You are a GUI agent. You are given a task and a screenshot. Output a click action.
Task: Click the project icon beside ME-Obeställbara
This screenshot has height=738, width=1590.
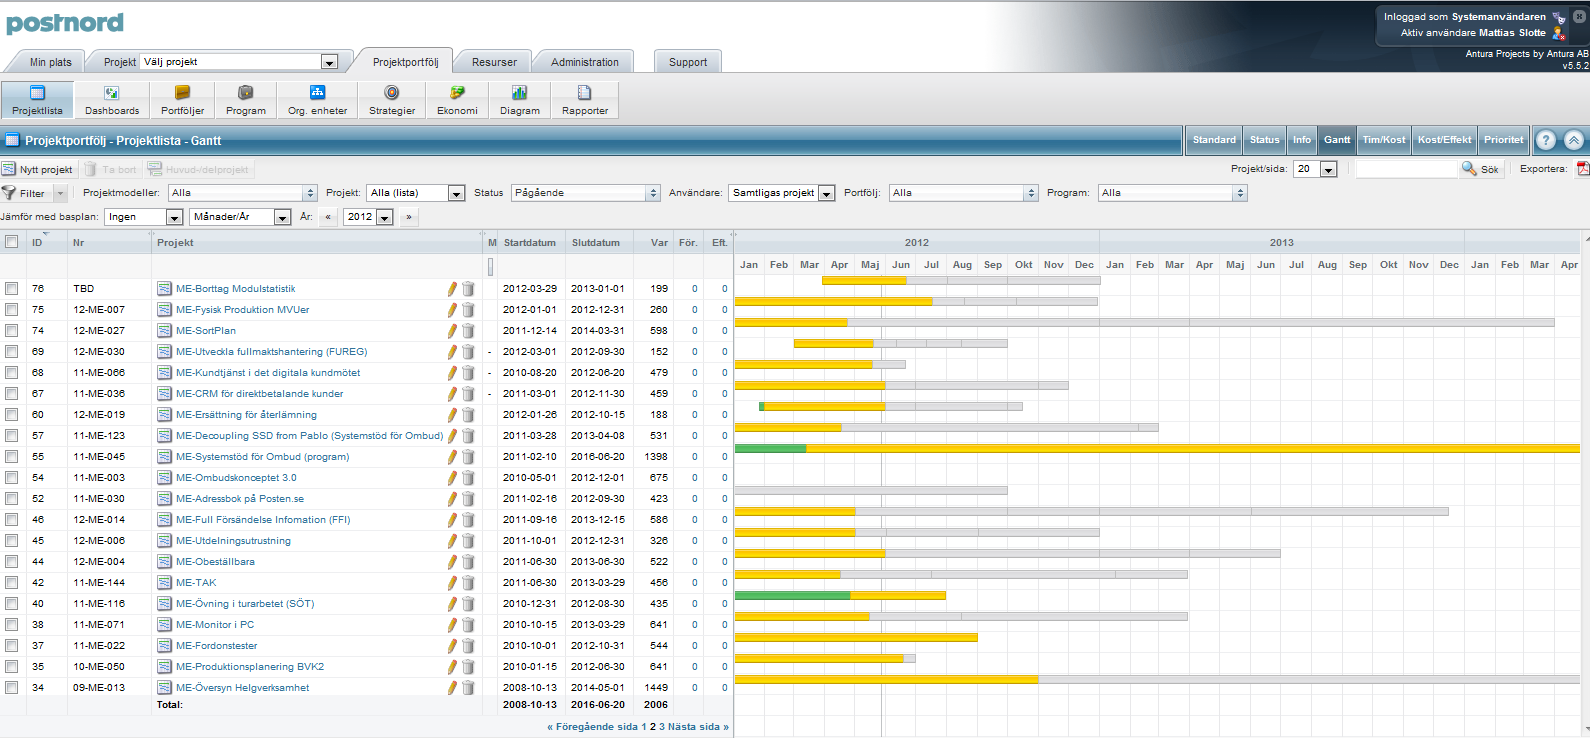pos(165,562)
